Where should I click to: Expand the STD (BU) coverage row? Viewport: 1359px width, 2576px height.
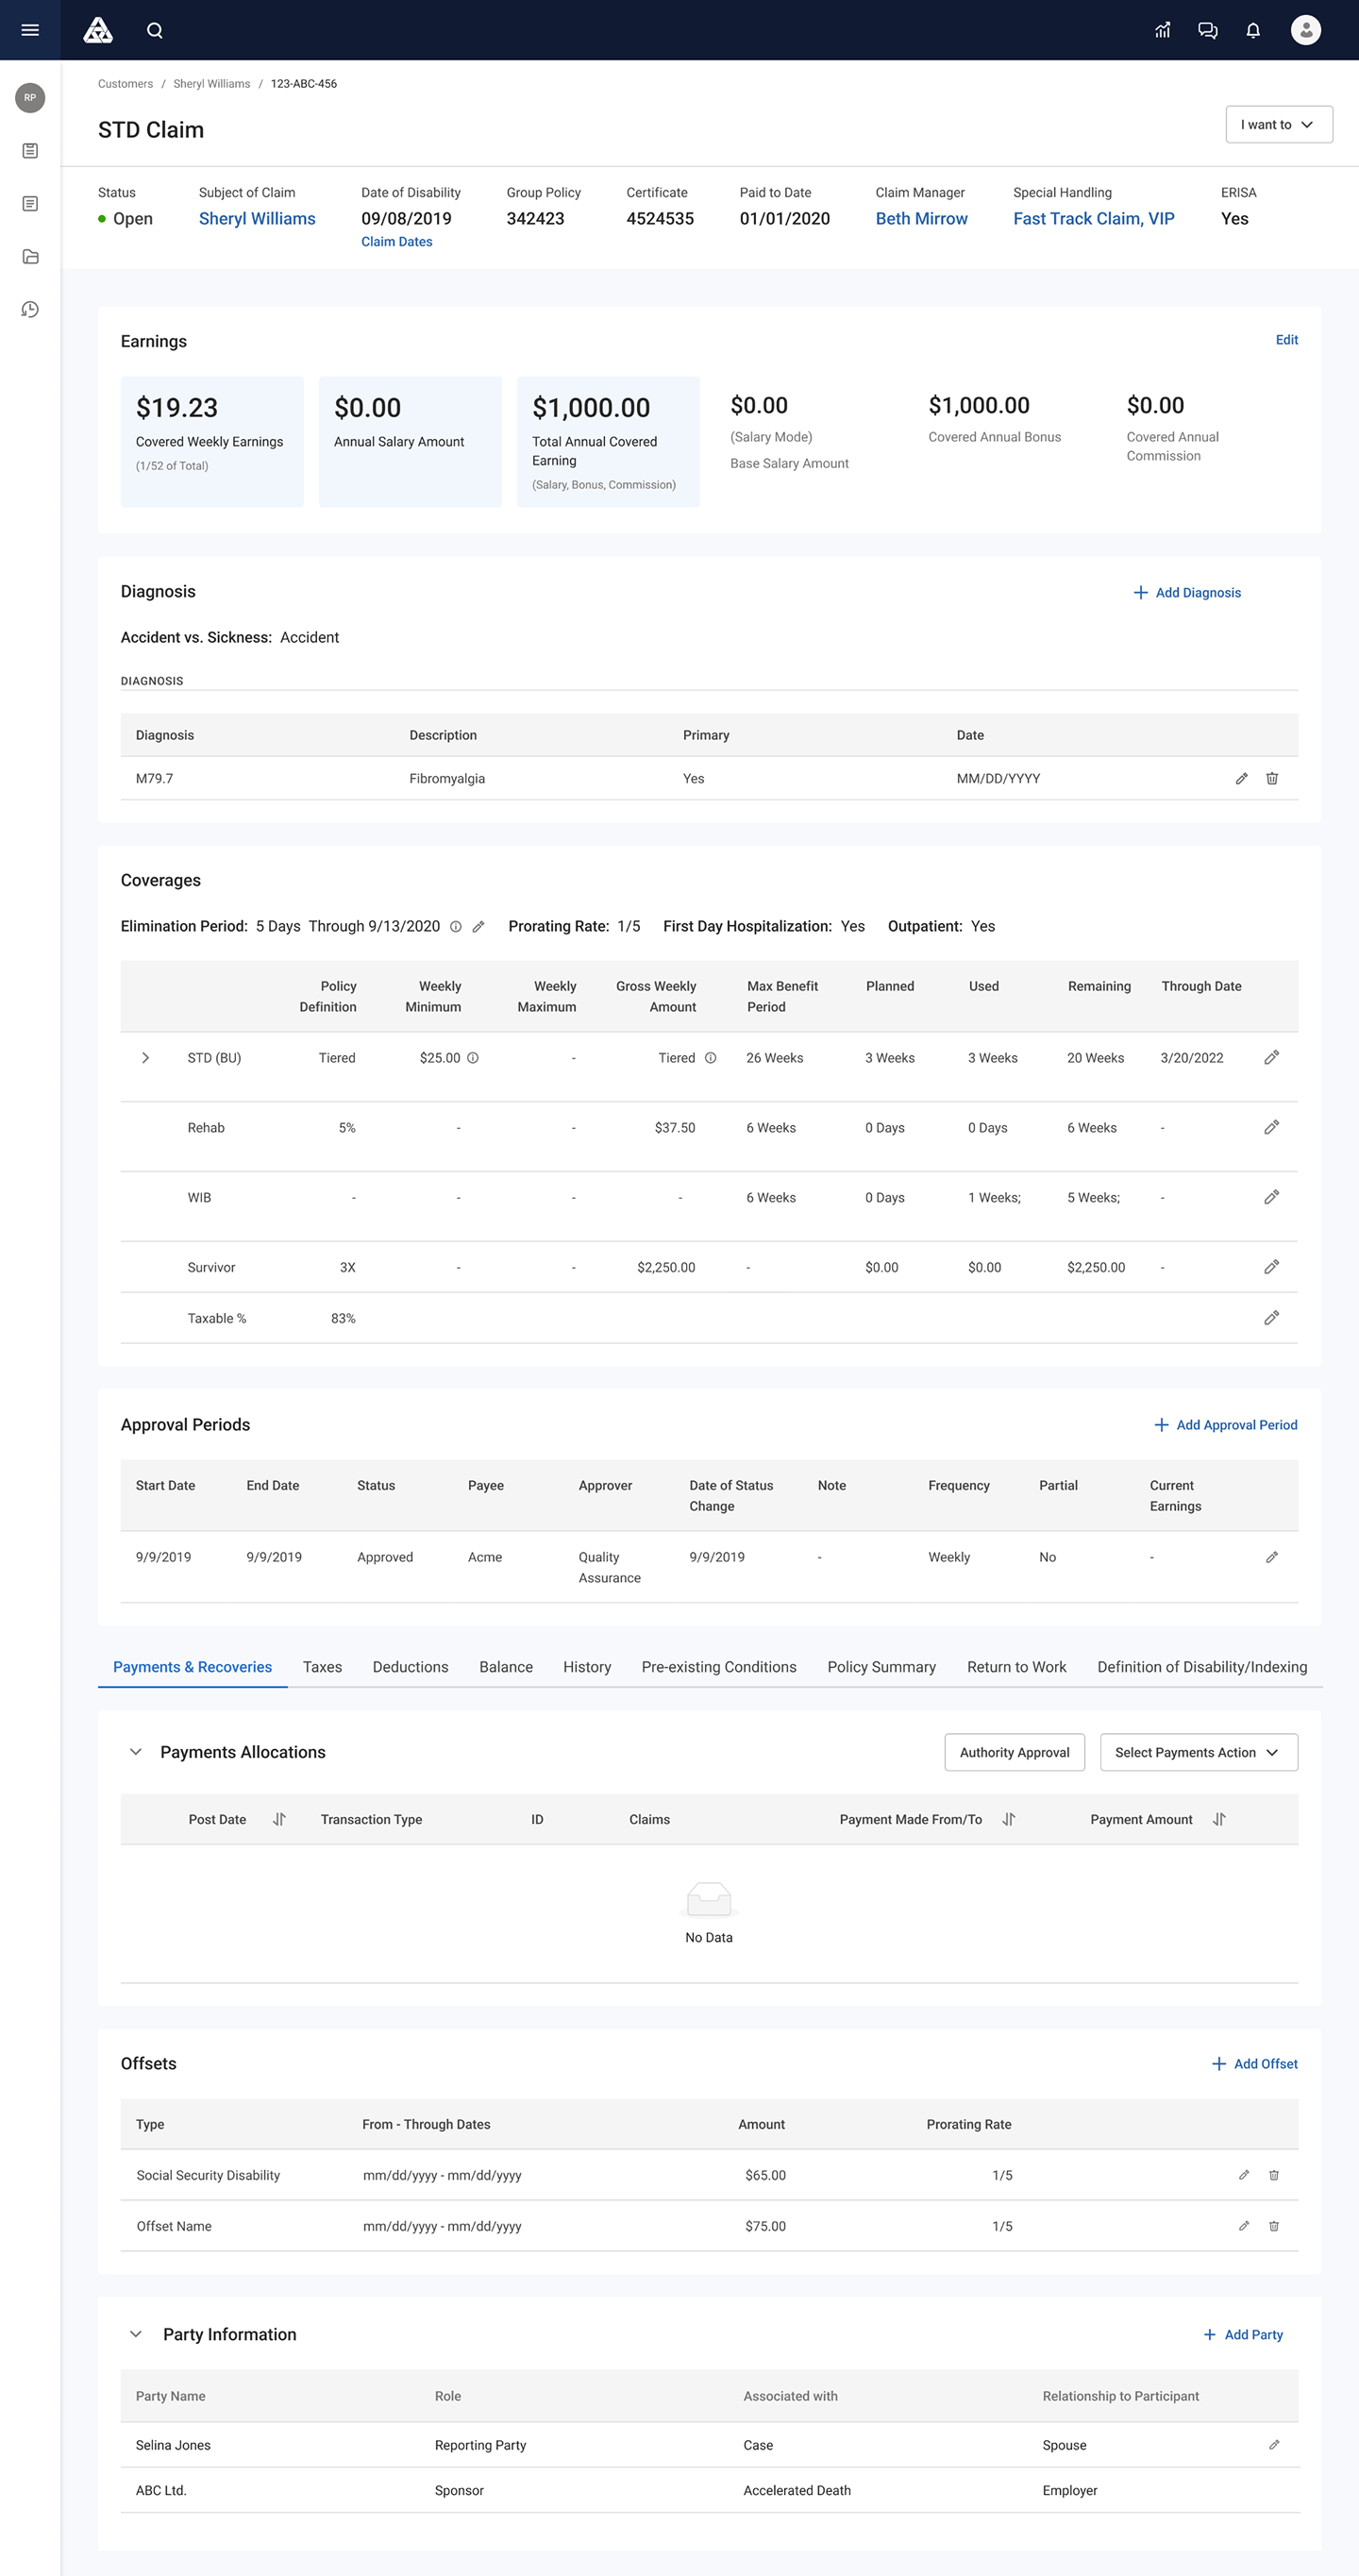(x=145, y=1058)
